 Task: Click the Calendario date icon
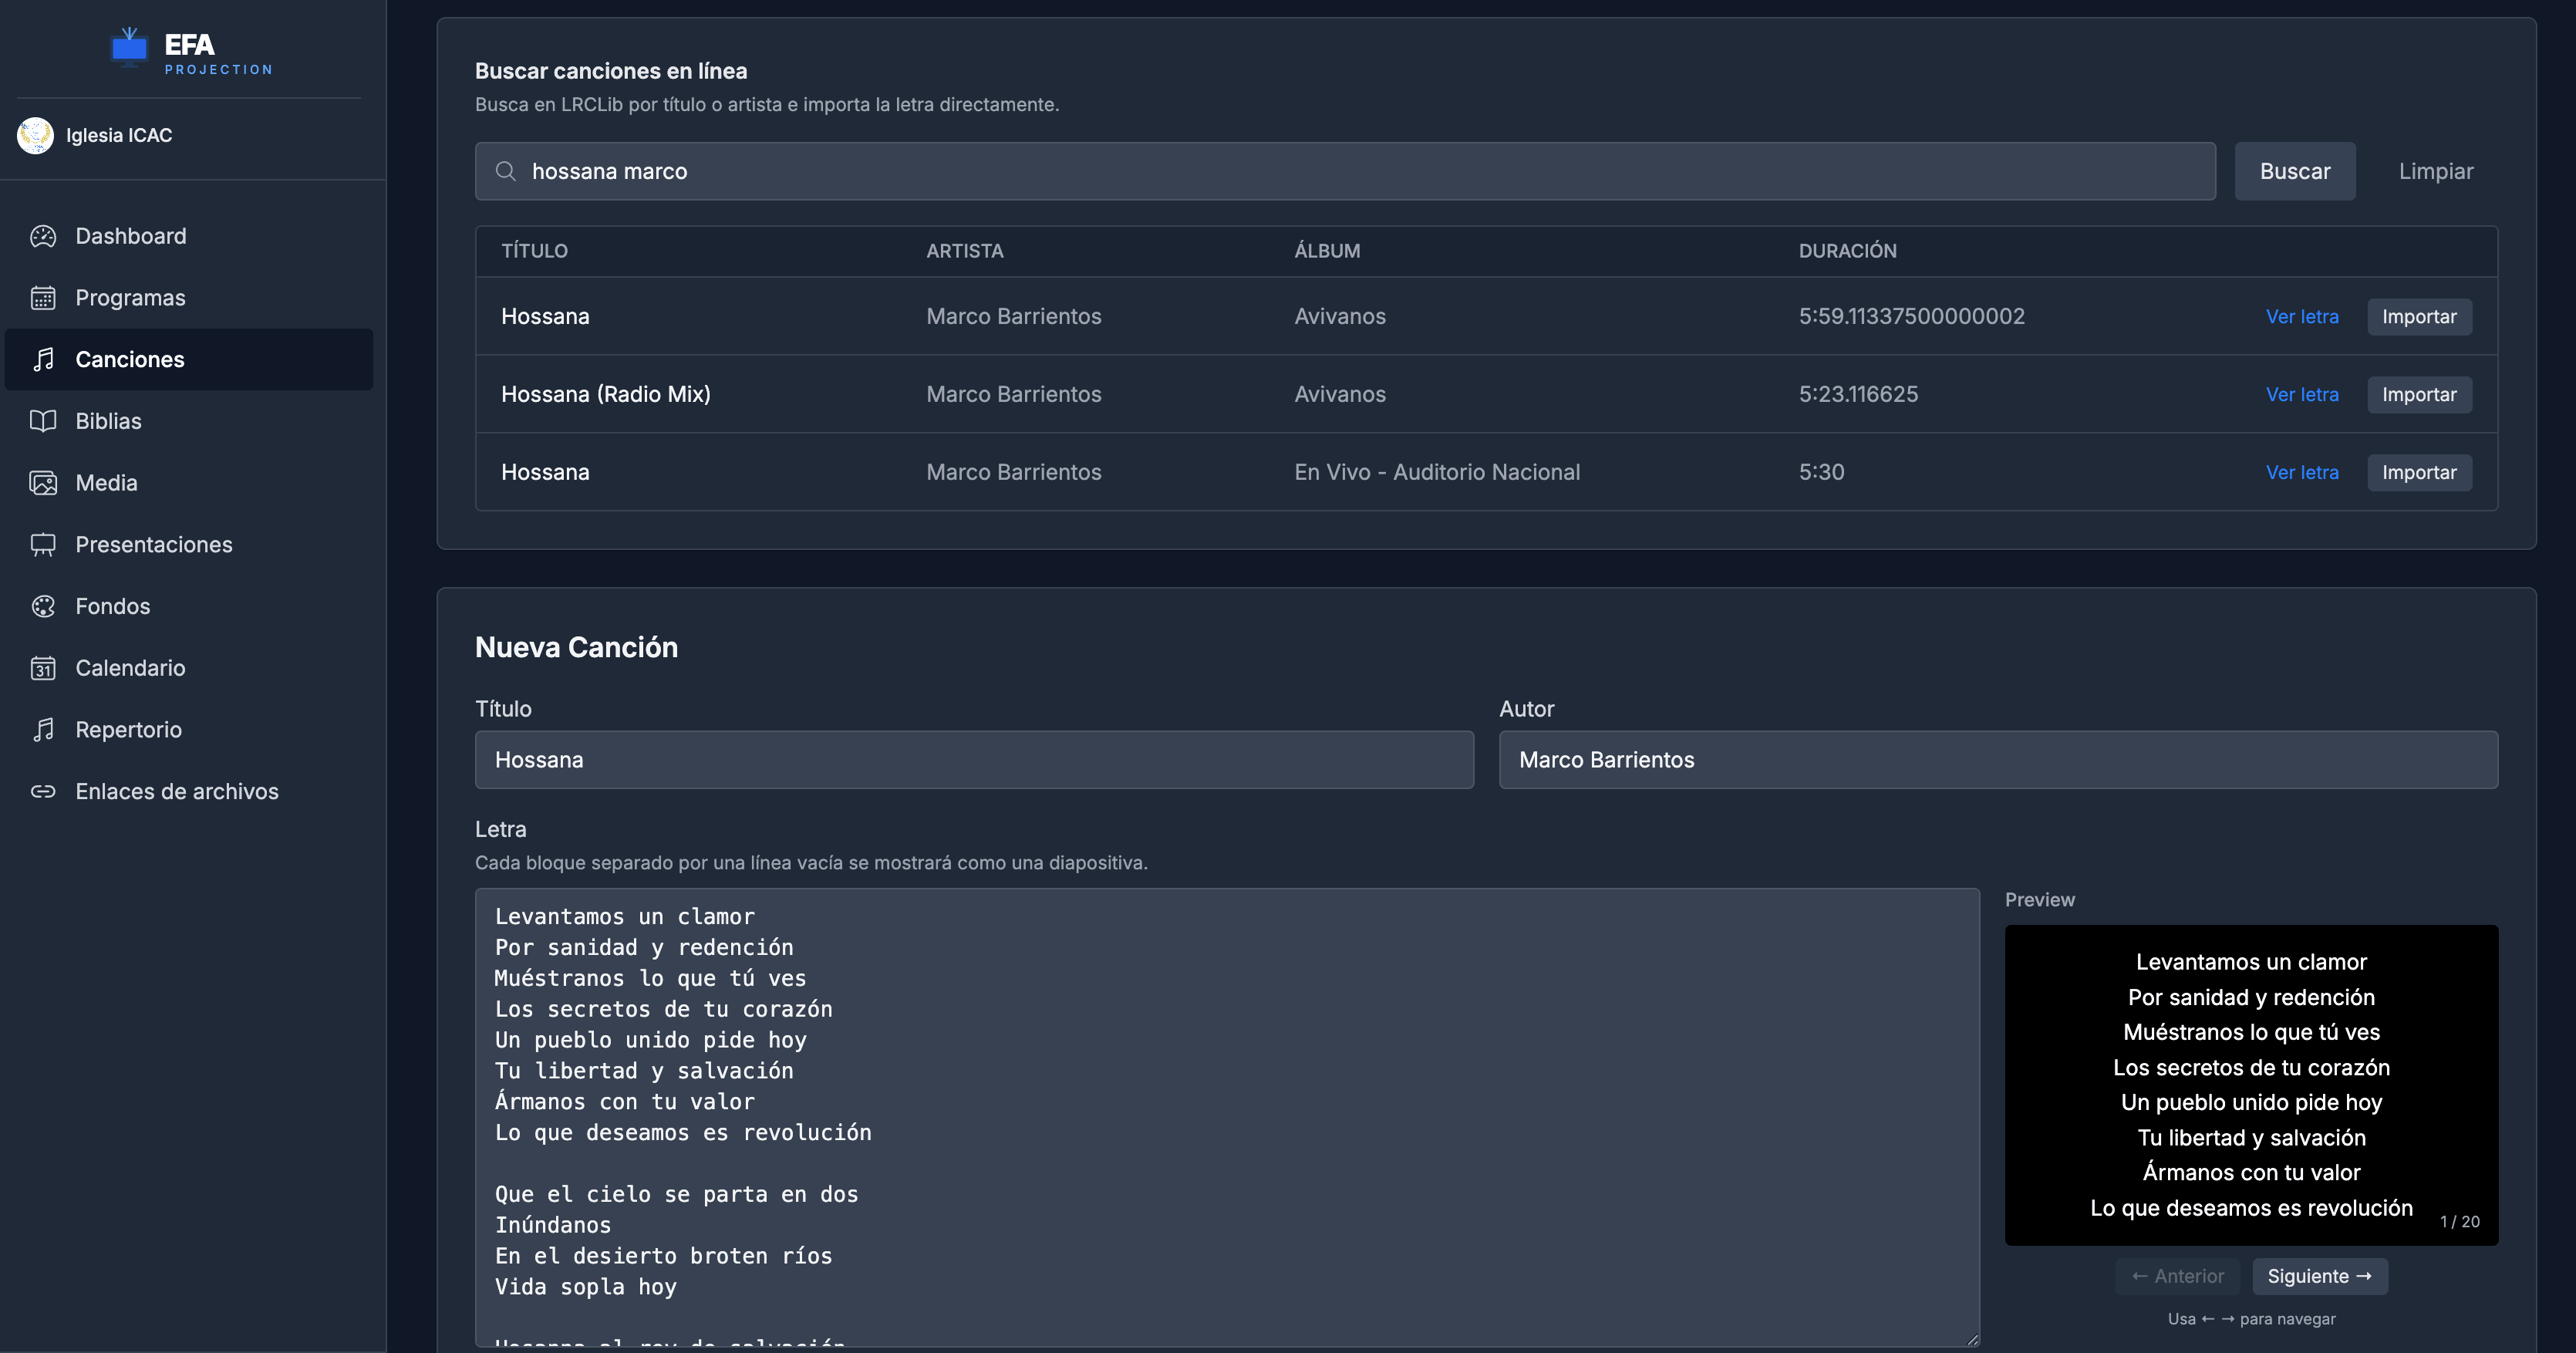coord(43,668)
